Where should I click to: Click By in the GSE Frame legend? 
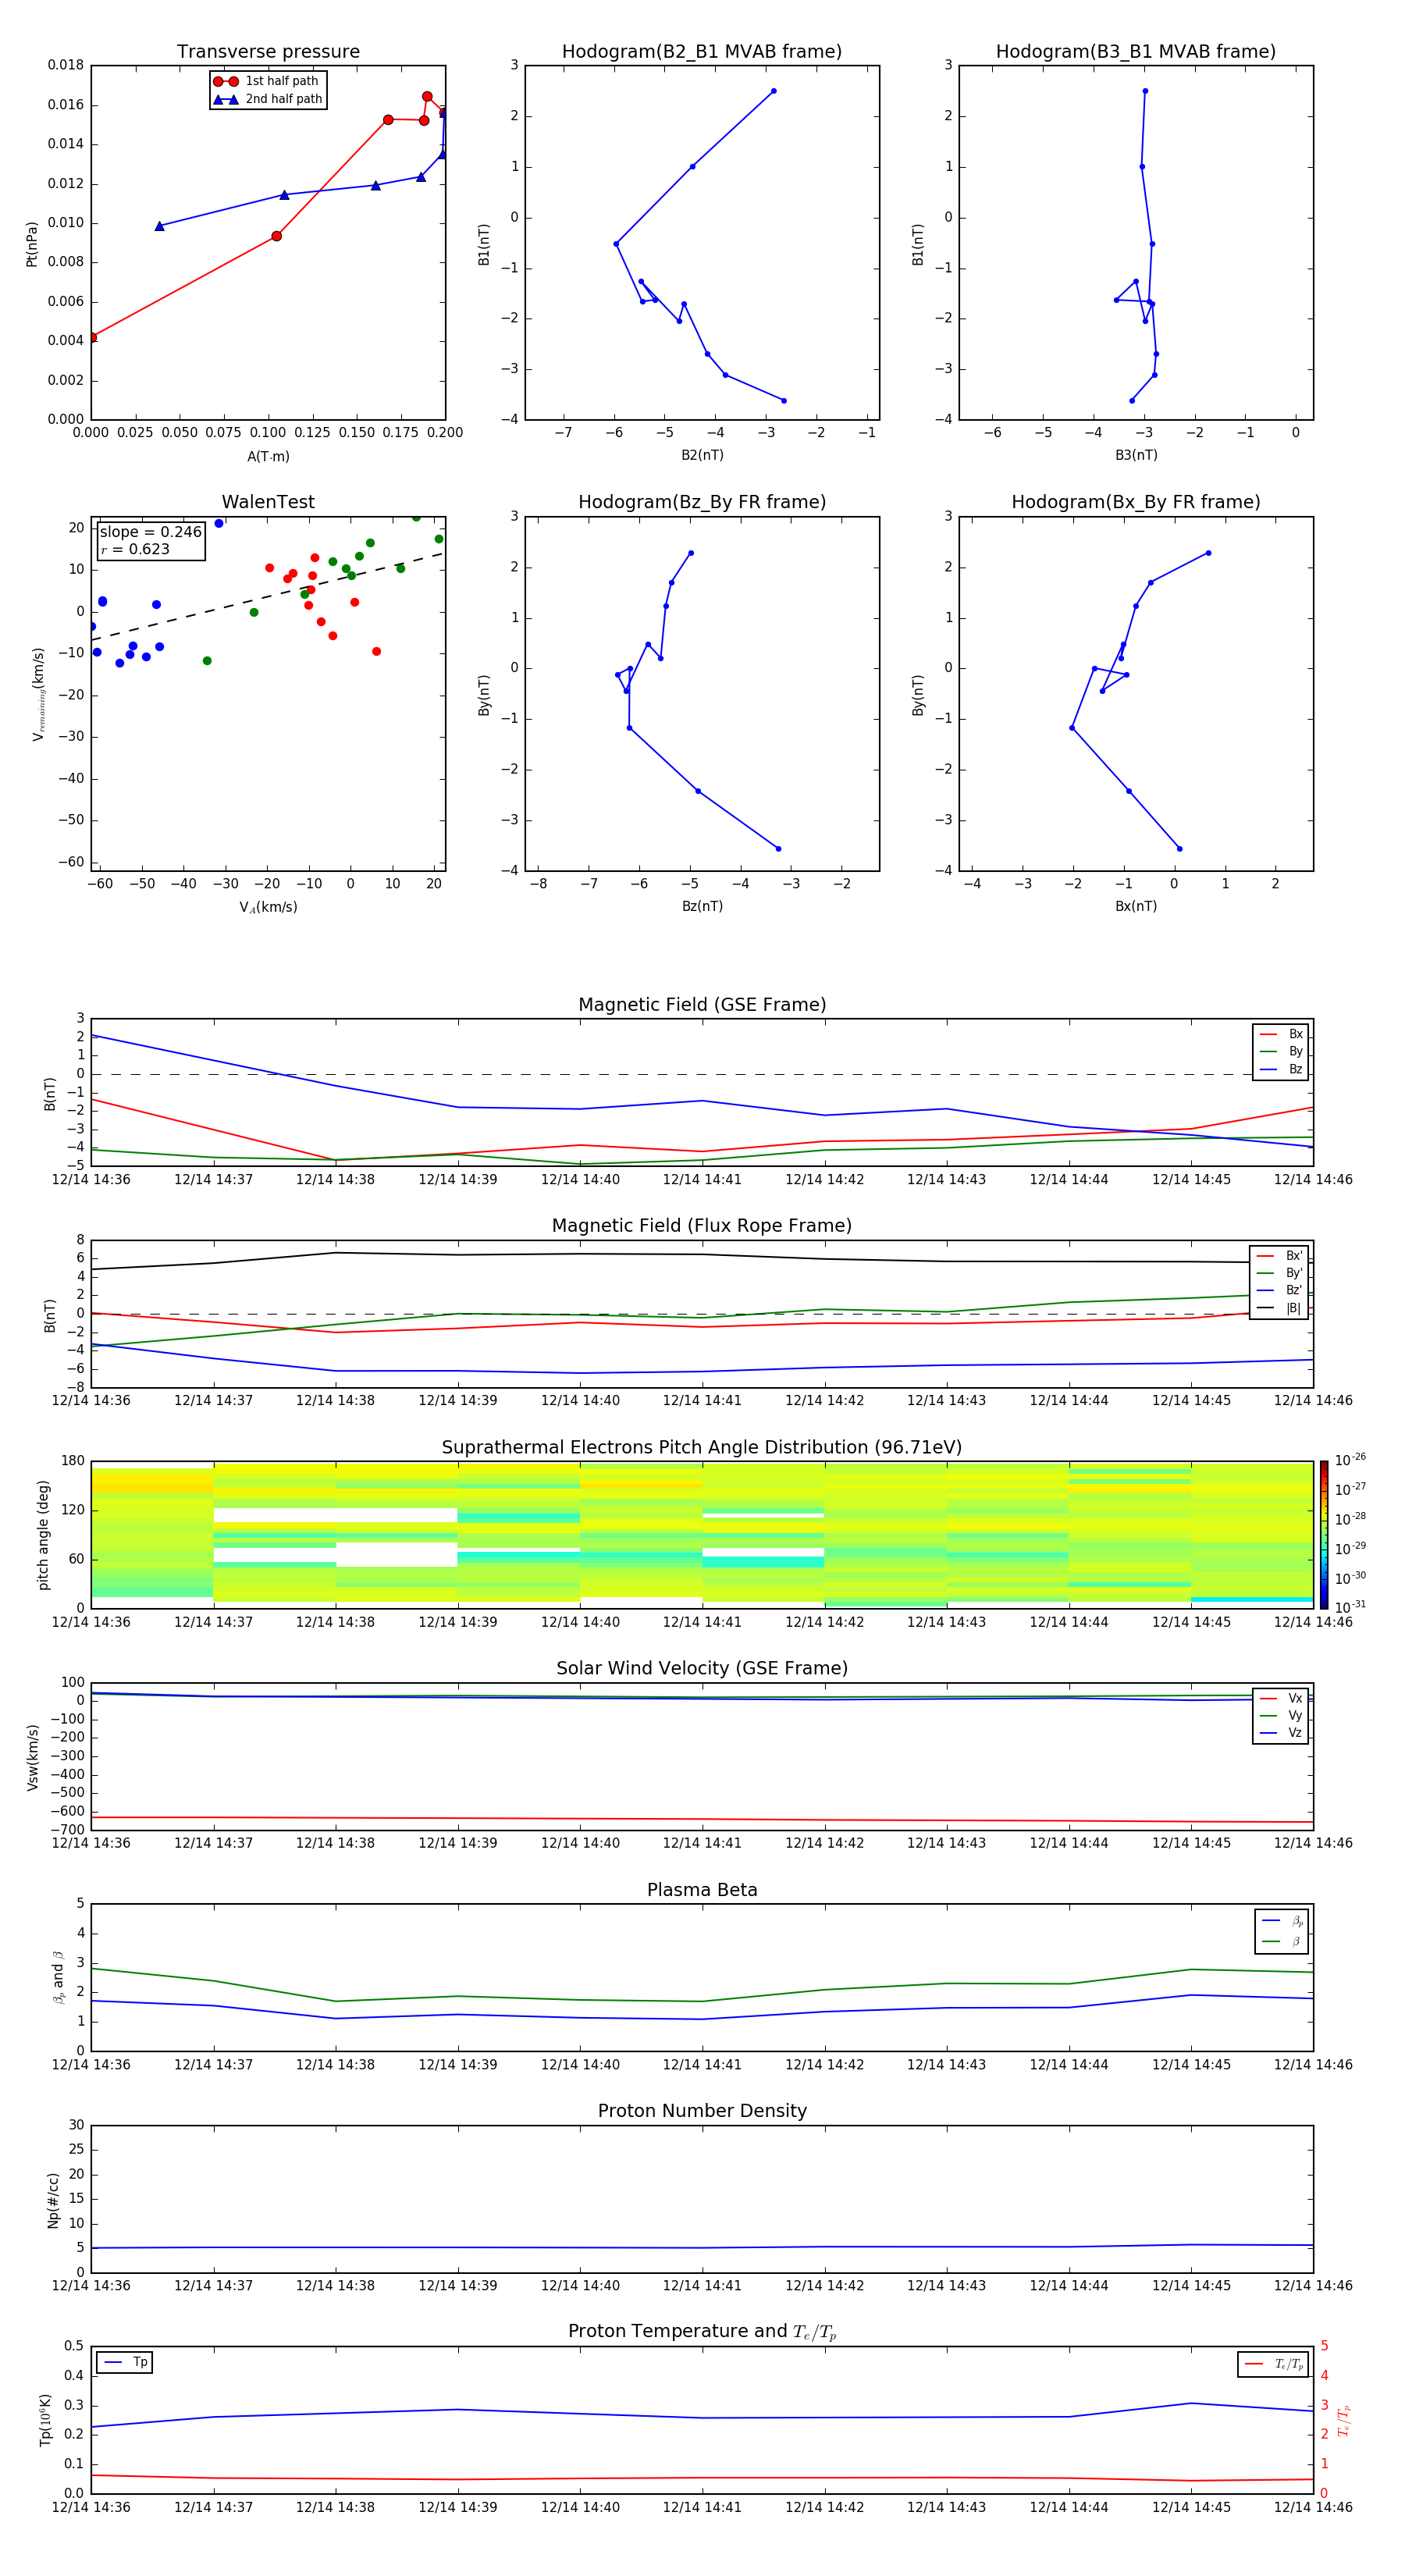(1281, 1051)
